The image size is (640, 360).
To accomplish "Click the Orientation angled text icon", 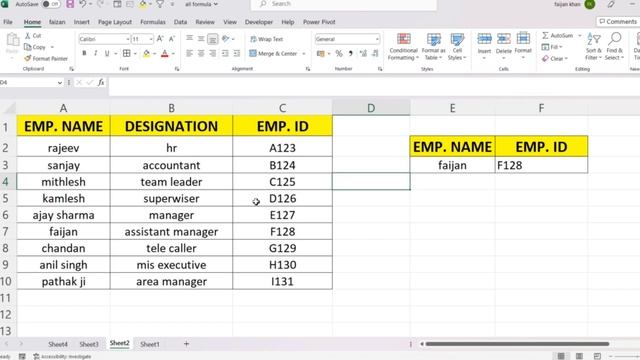I will coord(226,39).
